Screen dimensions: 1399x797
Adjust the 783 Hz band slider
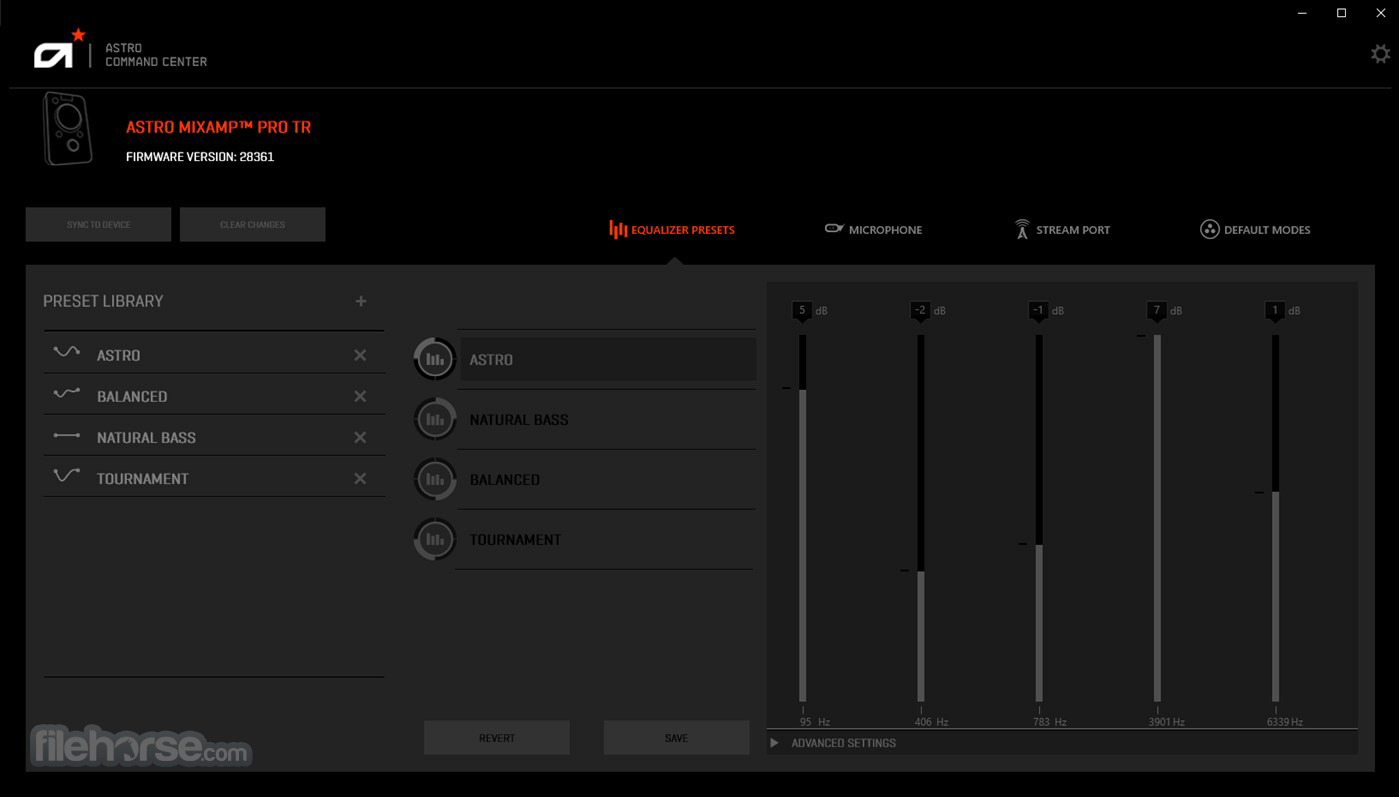(1039, 518)
